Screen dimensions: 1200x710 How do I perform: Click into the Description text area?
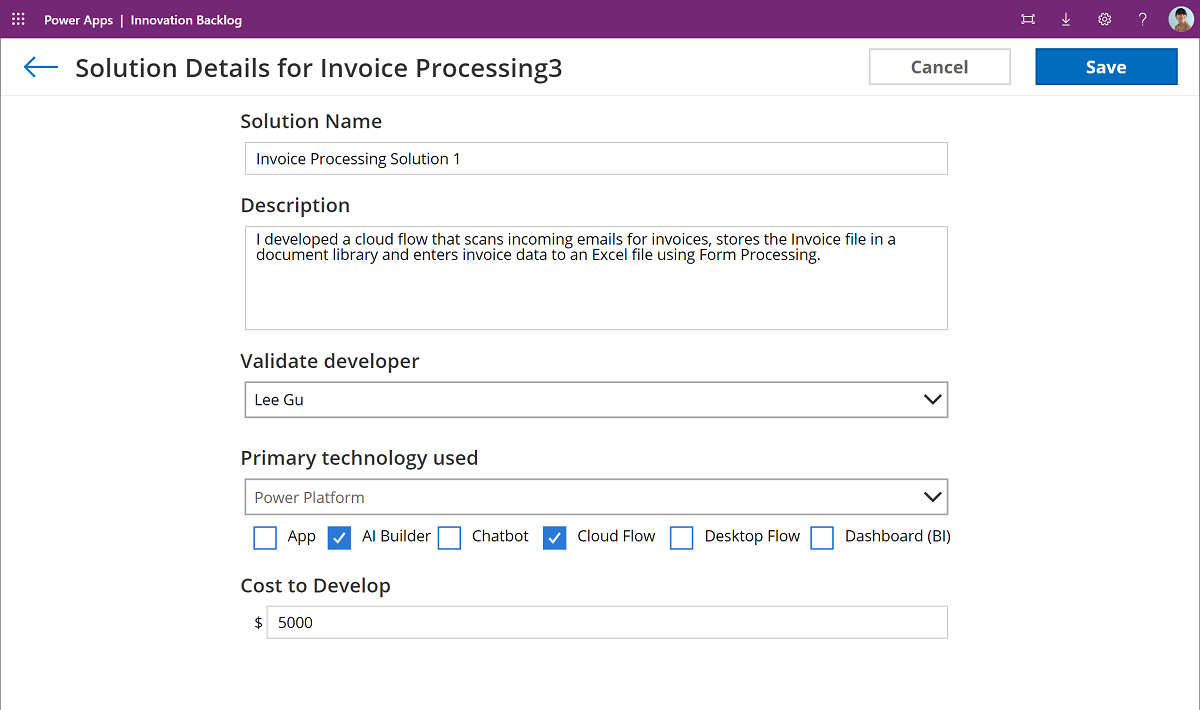point(596,278)
